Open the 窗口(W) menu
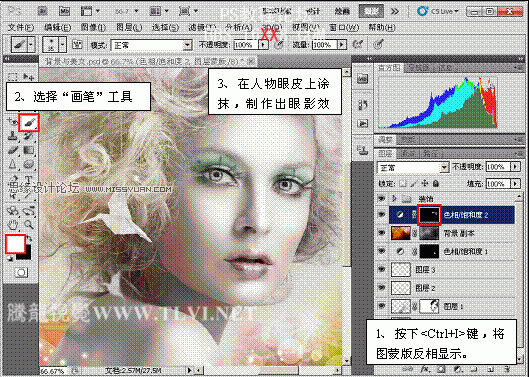529x377 pixels. 344,27
